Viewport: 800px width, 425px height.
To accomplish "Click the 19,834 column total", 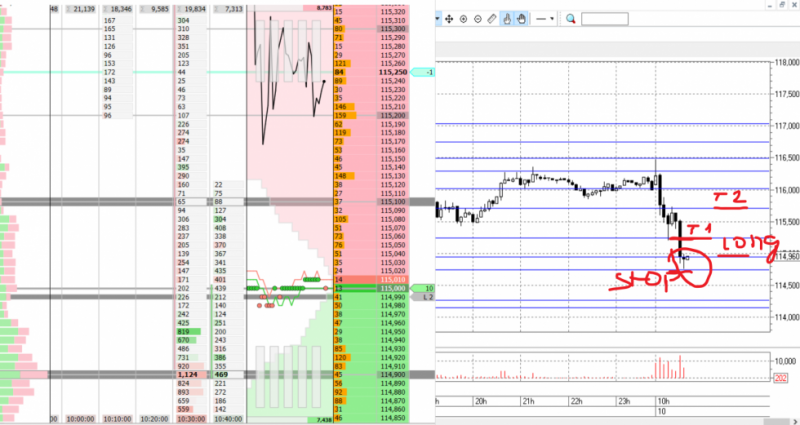I will (192, 9).
